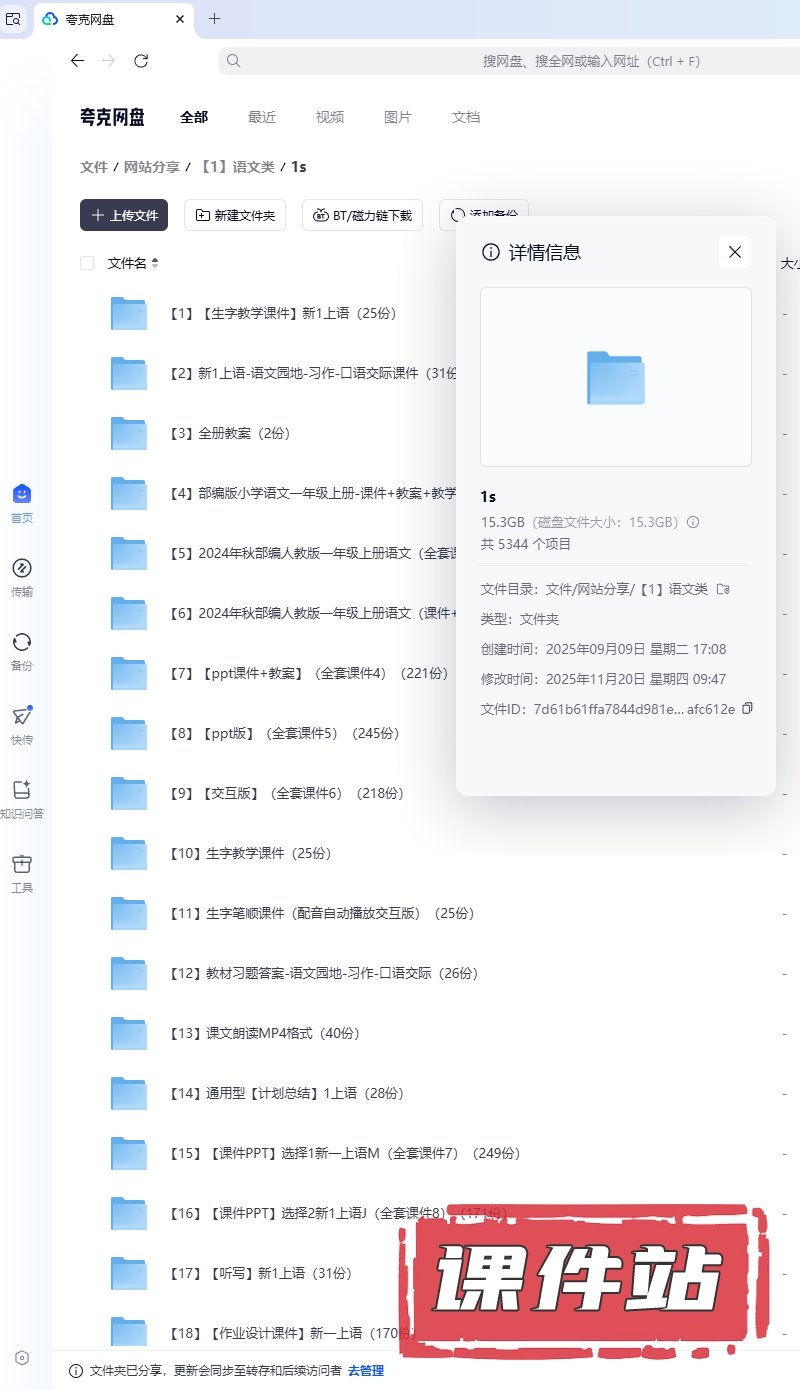This screenshot has height=1390, width=800.
Task: Toggle the select-all checkbox beside 文件名
Action: (x=87, y=263)
